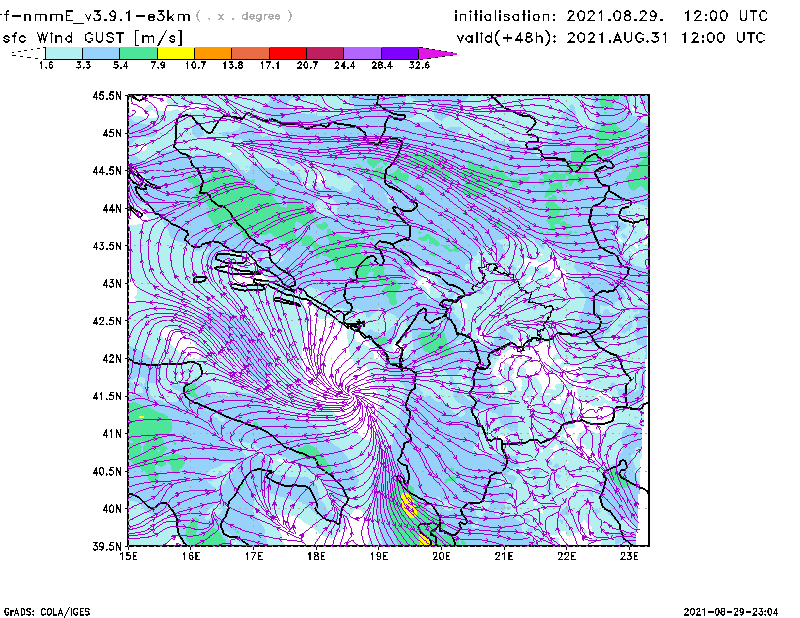800x618 pixels.
Task: Click the 16E longitude label
Action: [191, 556]
